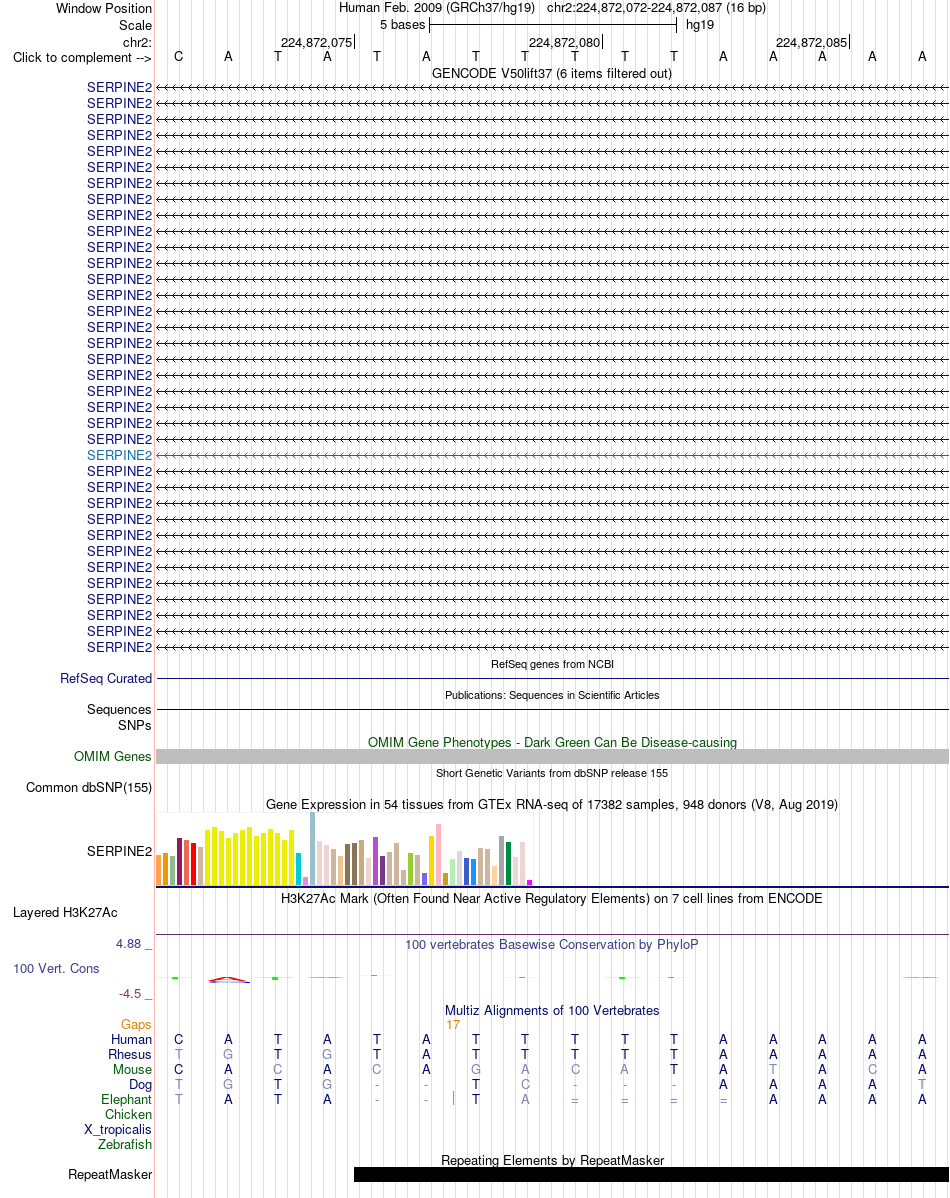Click the Zebrafish alignment row label
This screenshot has height=1198, width=950.
point(125,1145)
